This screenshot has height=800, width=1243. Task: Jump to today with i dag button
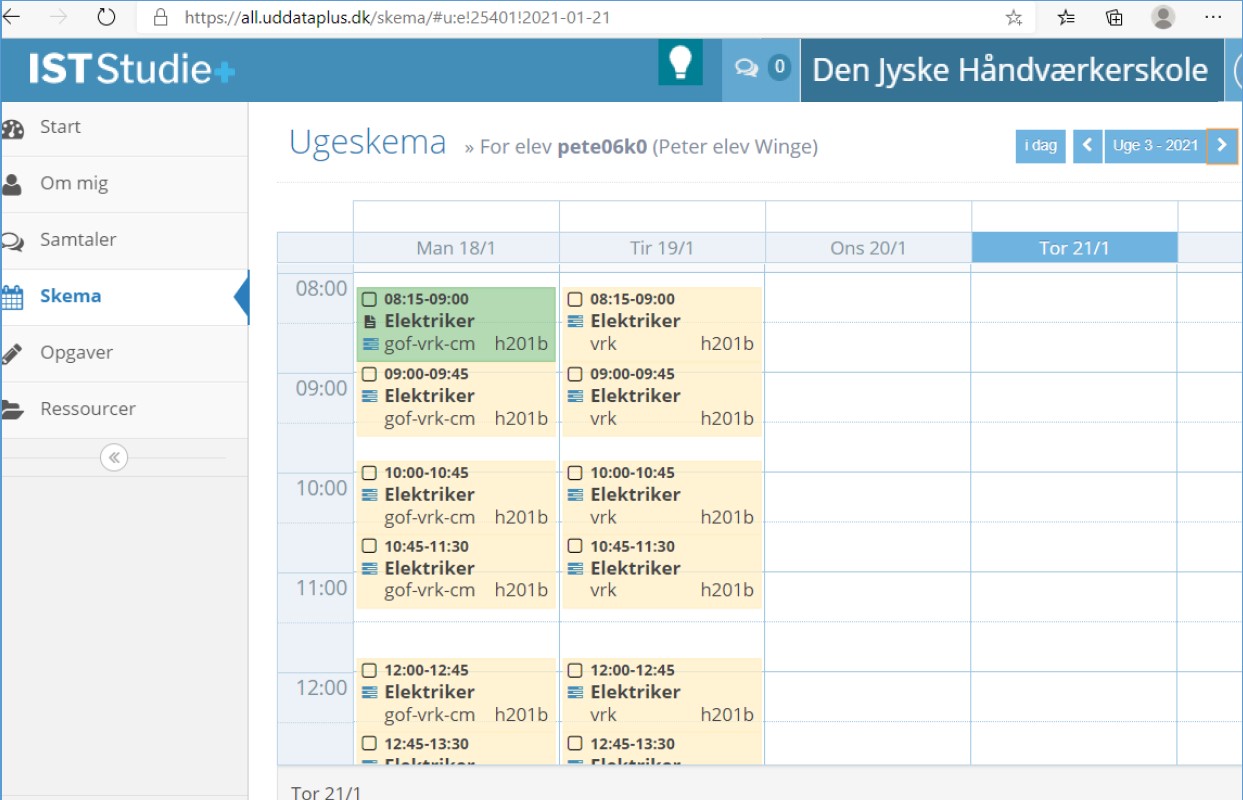point(1041,146)
